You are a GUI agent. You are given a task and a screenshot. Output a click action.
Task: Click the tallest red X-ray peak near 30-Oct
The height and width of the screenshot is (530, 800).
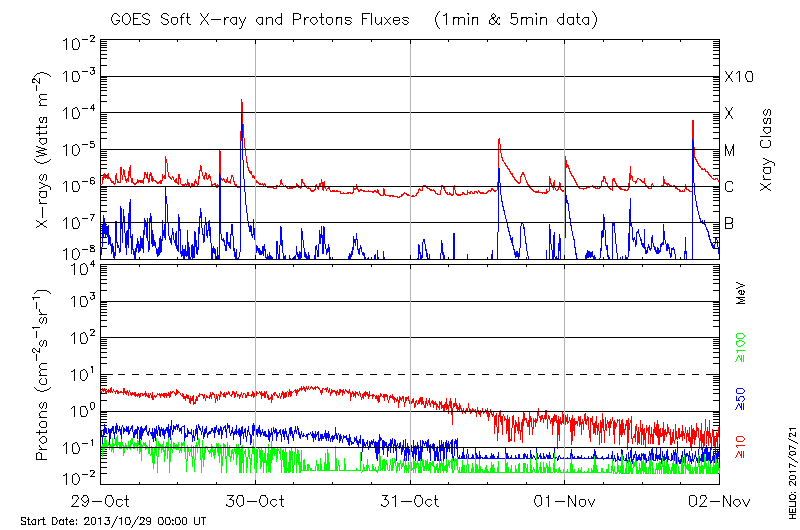(241, 103)
